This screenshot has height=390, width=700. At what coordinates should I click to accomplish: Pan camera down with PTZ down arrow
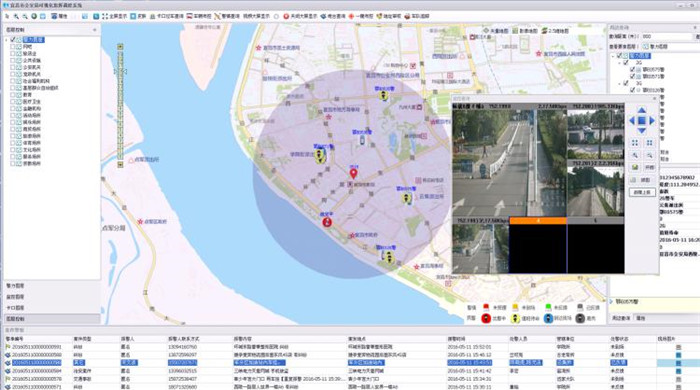[642, 130]
